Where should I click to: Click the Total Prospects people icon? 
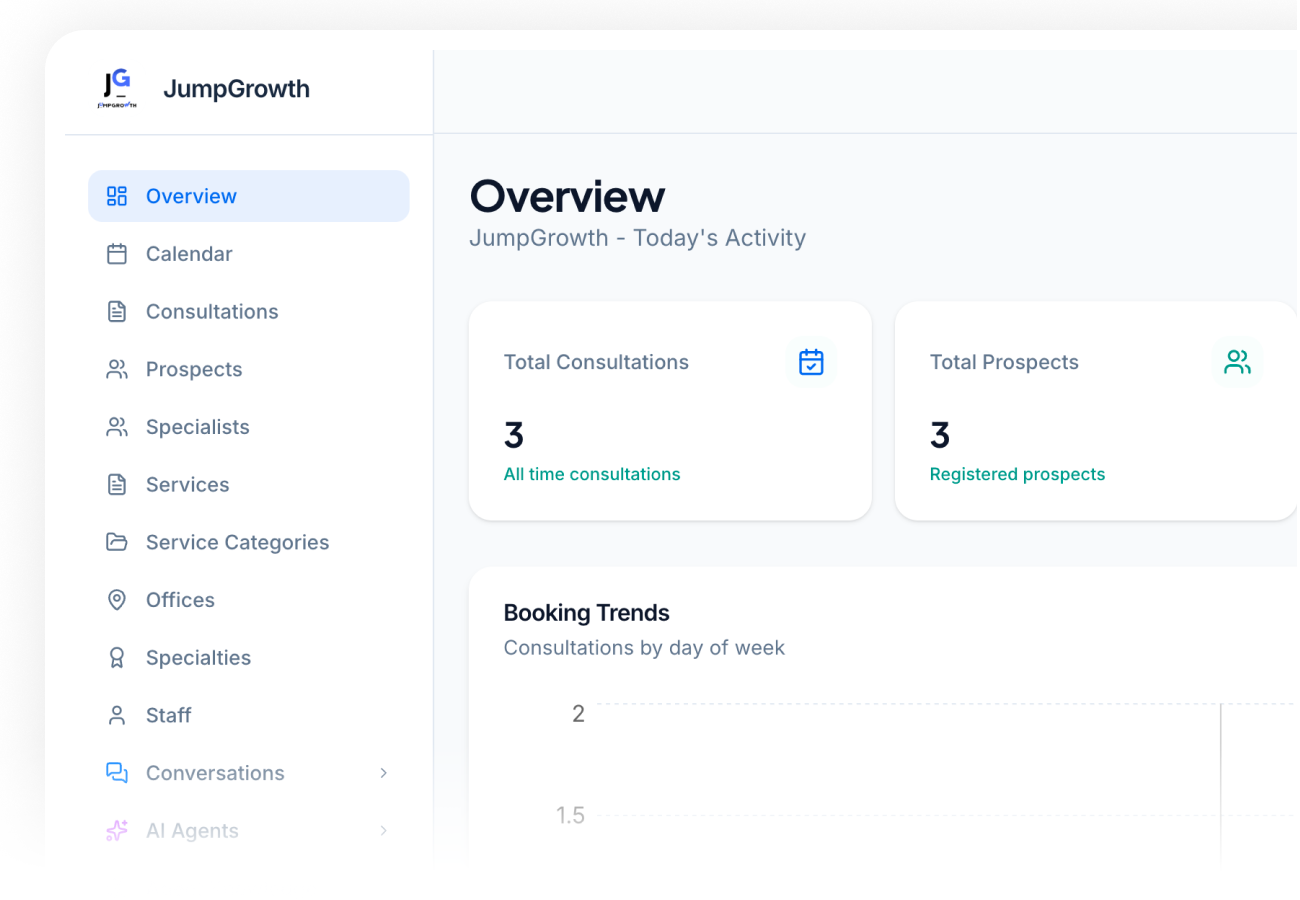pyautogui.click(x=1237, y=362)
